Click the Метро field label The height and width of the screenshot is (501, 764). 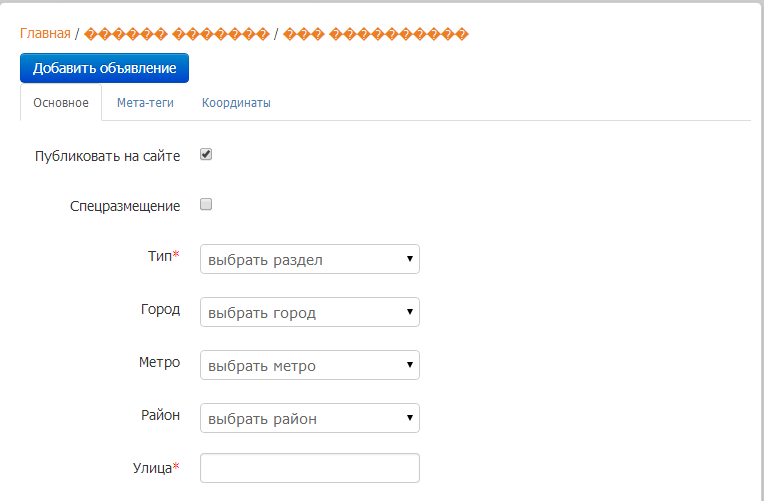click(159, 362)
